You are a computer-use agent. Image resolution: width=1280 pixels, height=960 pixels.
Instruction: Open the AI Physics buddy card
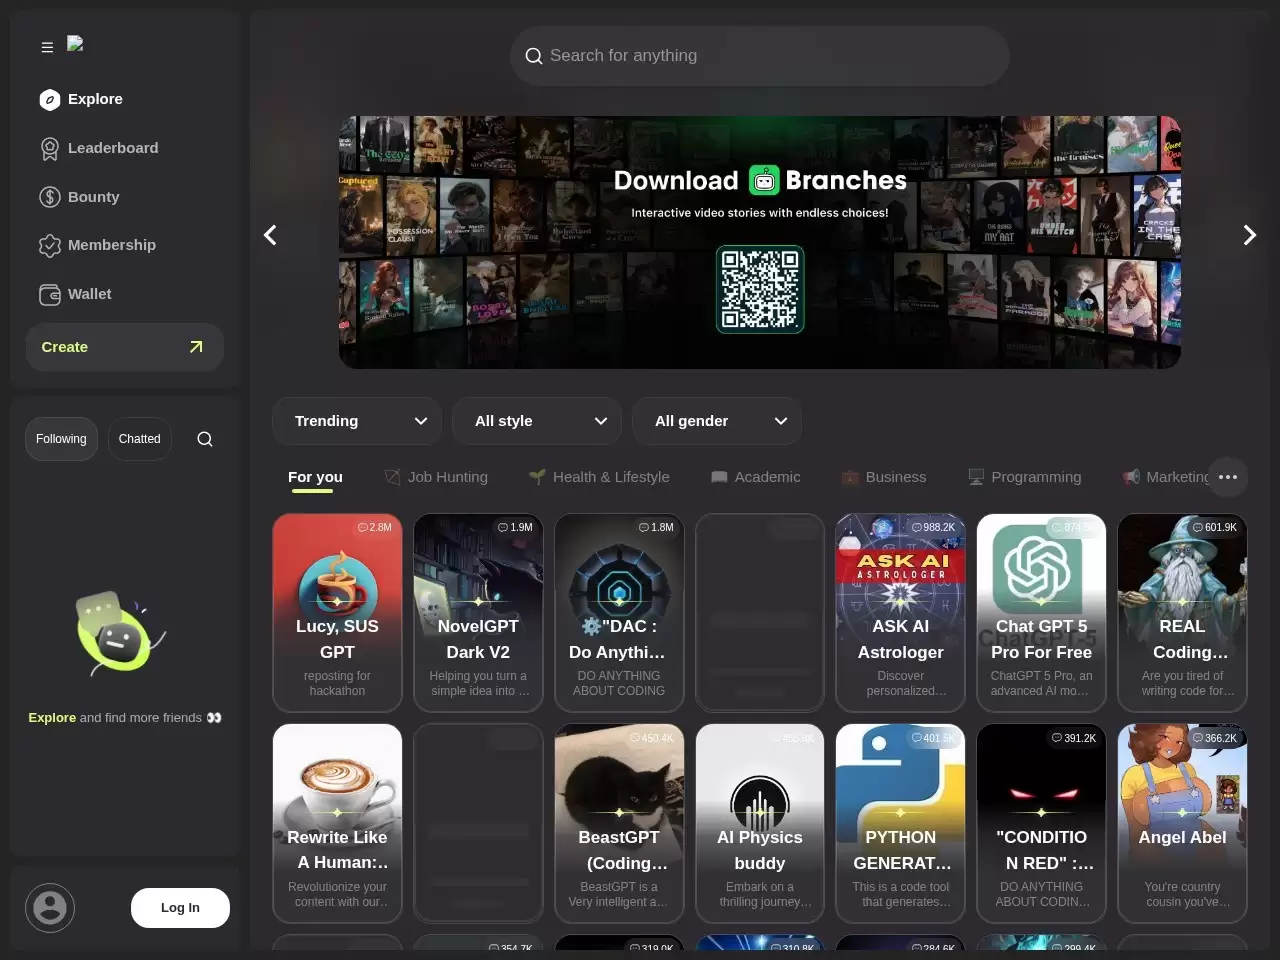coord(760,823)
